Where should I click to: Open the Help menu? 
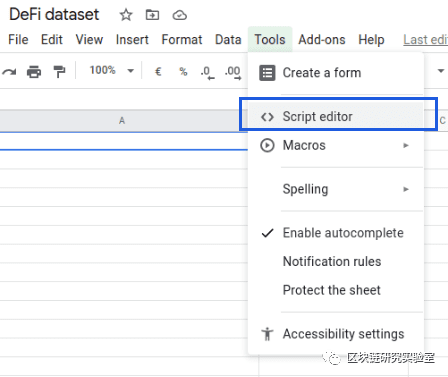(371, 40)
